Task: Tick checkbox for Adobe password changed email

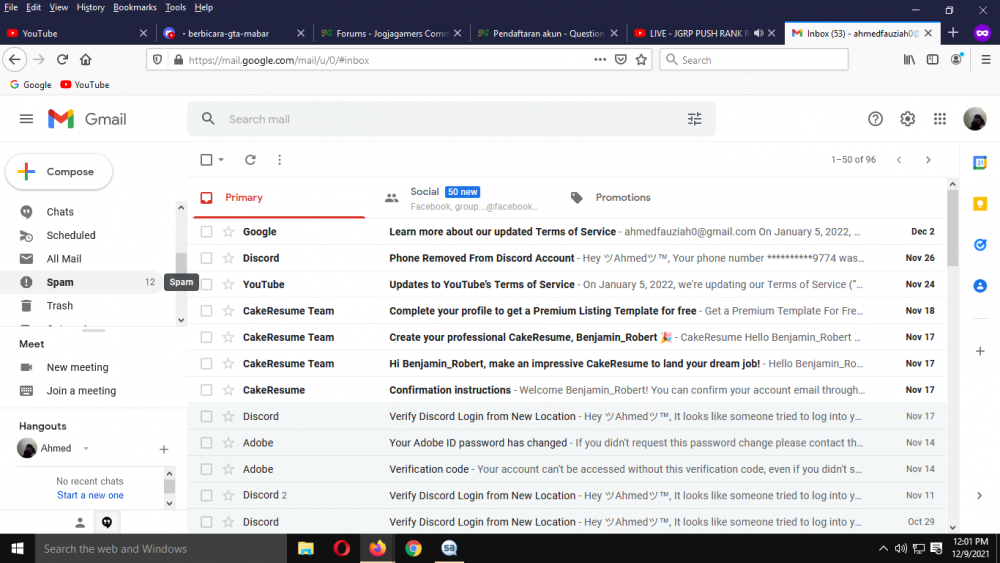Action: pyautogui.click(x=206, y=442)
